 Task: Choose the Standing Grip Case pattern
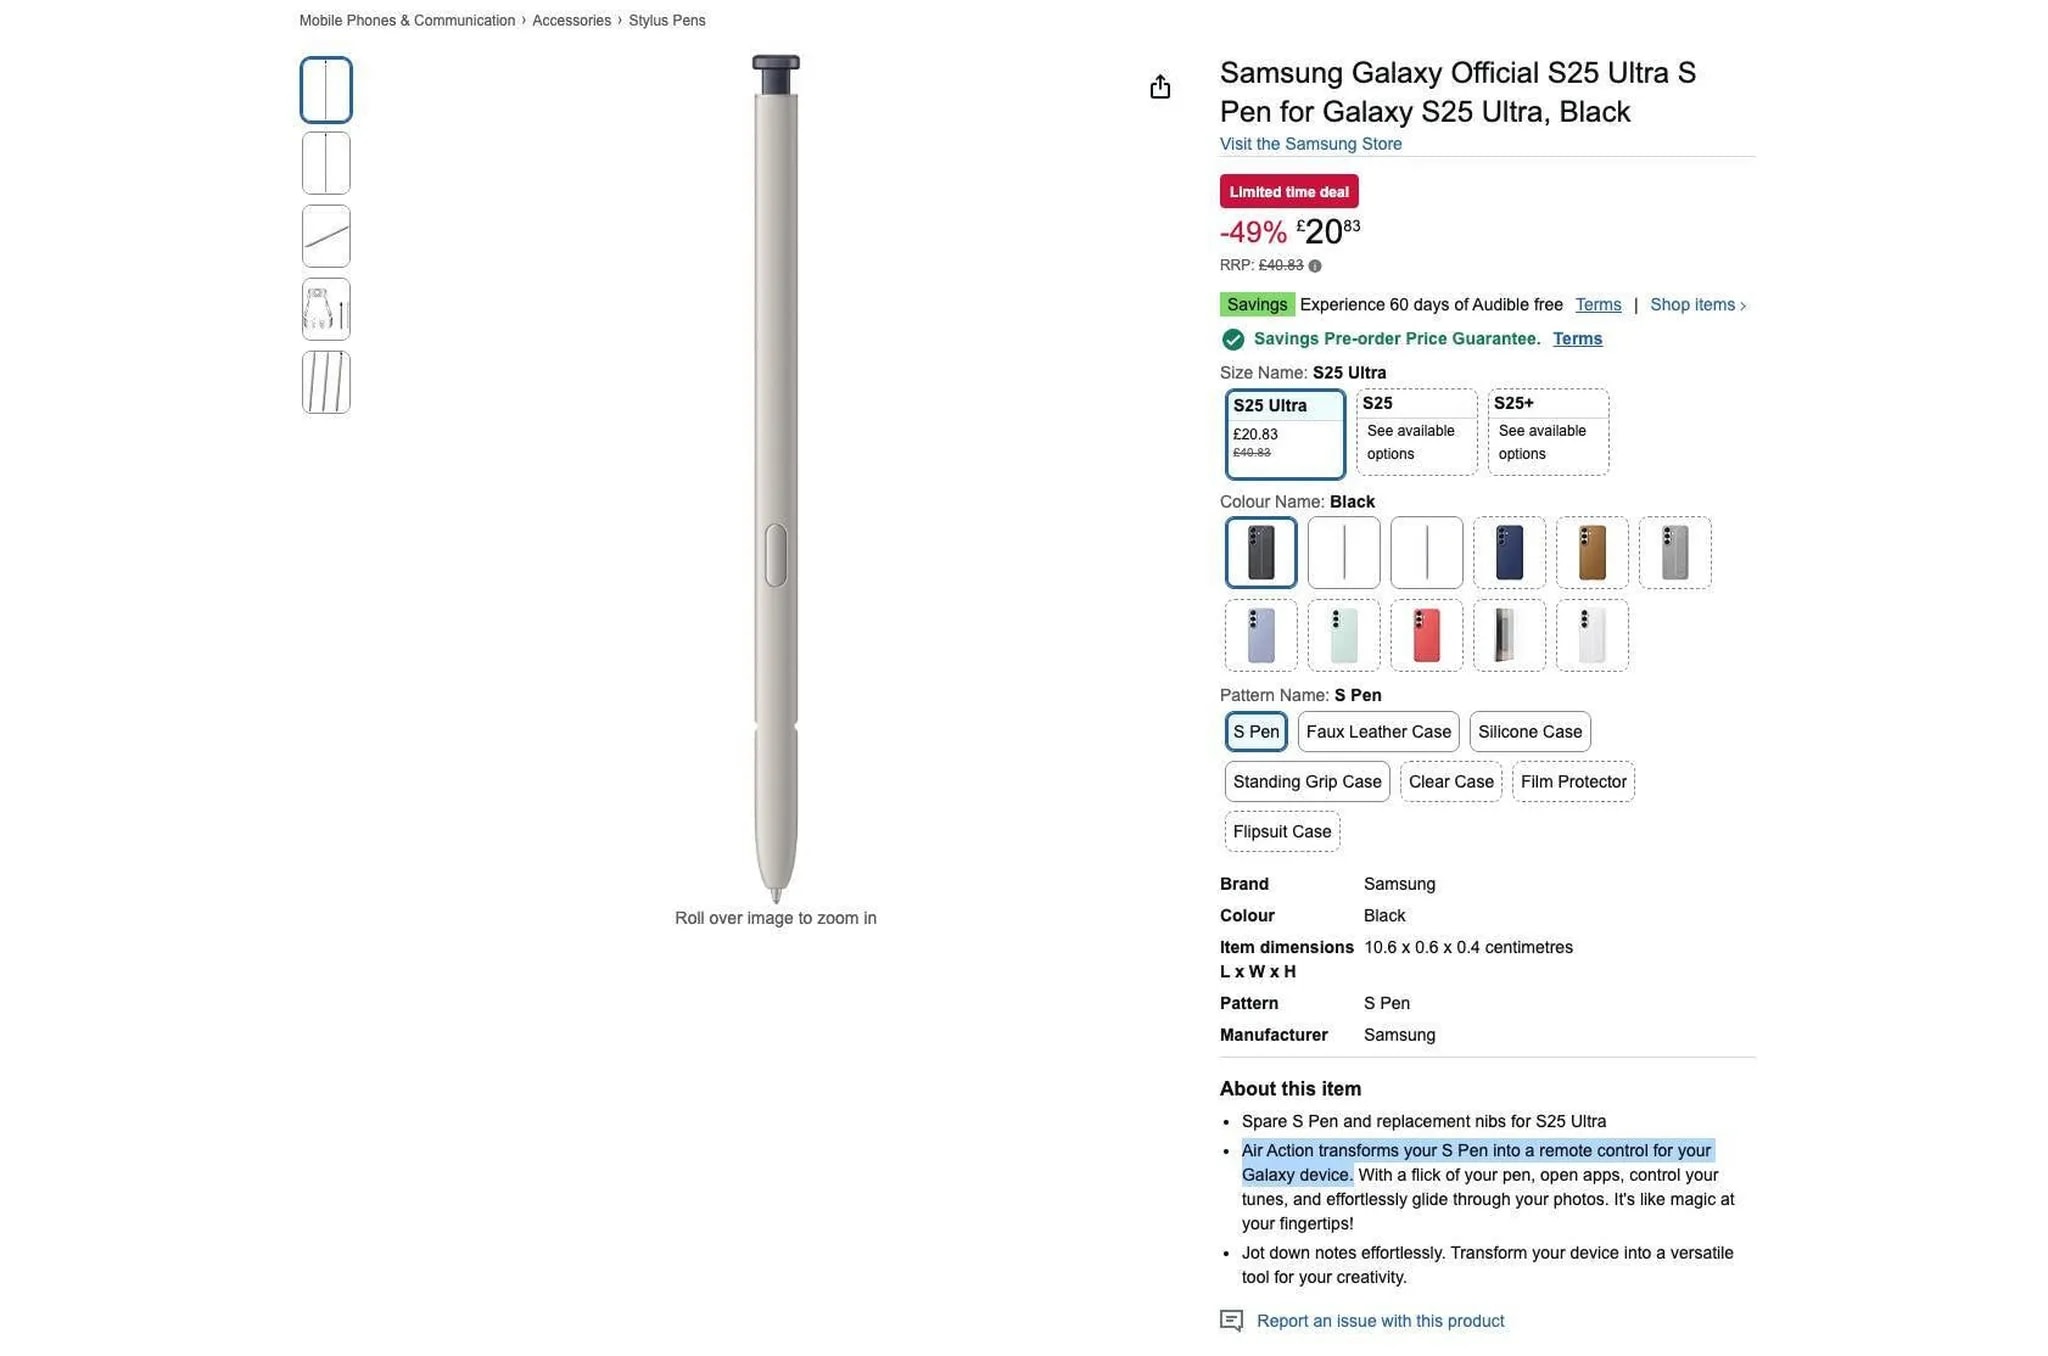pos(1306,781)
